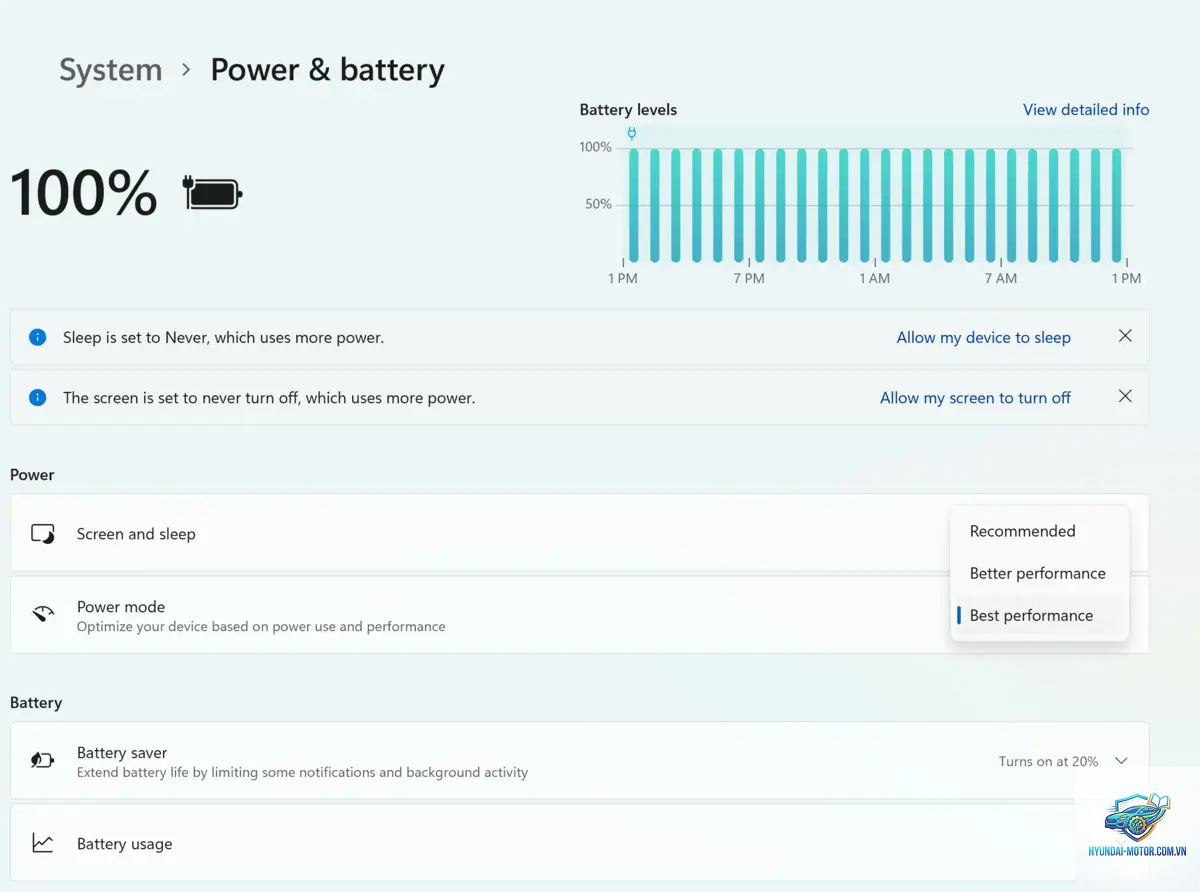Click the 7 PM label on chart
Viewport: 1200px width, 892px height.
[748, 278]
